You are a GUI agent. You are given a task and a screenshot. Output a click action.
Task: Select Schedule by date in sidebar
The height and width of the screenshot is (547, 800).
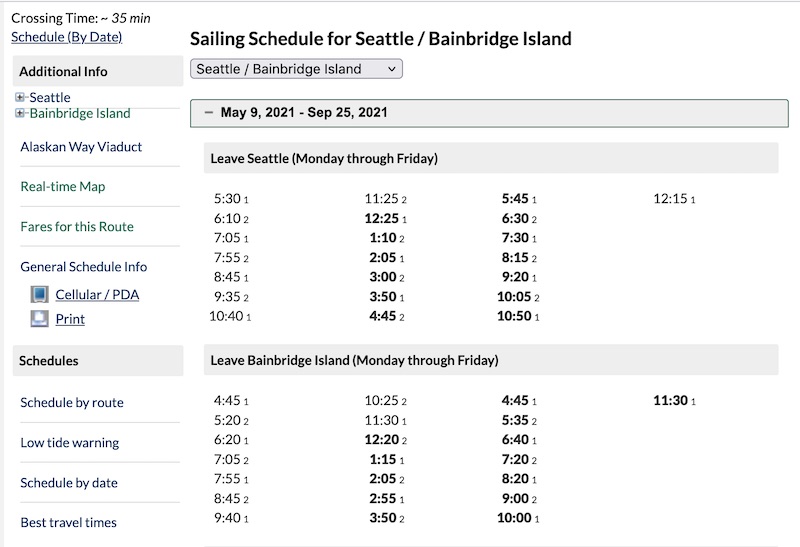point(69,482)
